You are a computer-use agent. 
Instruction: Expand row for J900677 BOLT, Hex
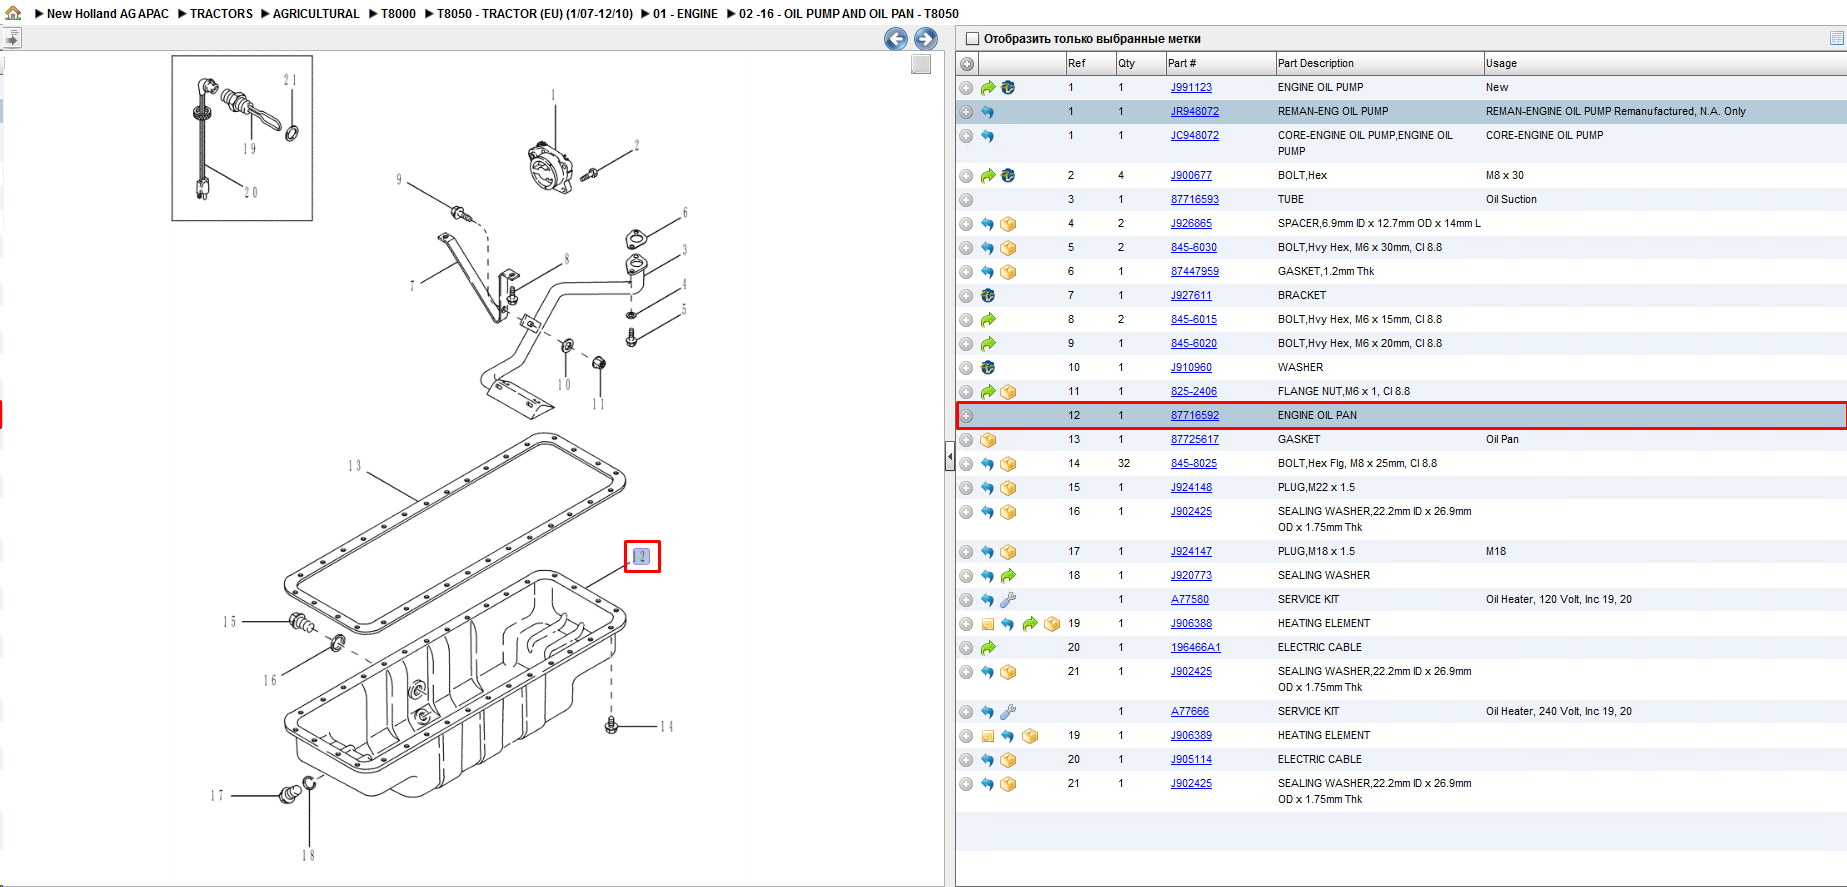tap(966, 176)
